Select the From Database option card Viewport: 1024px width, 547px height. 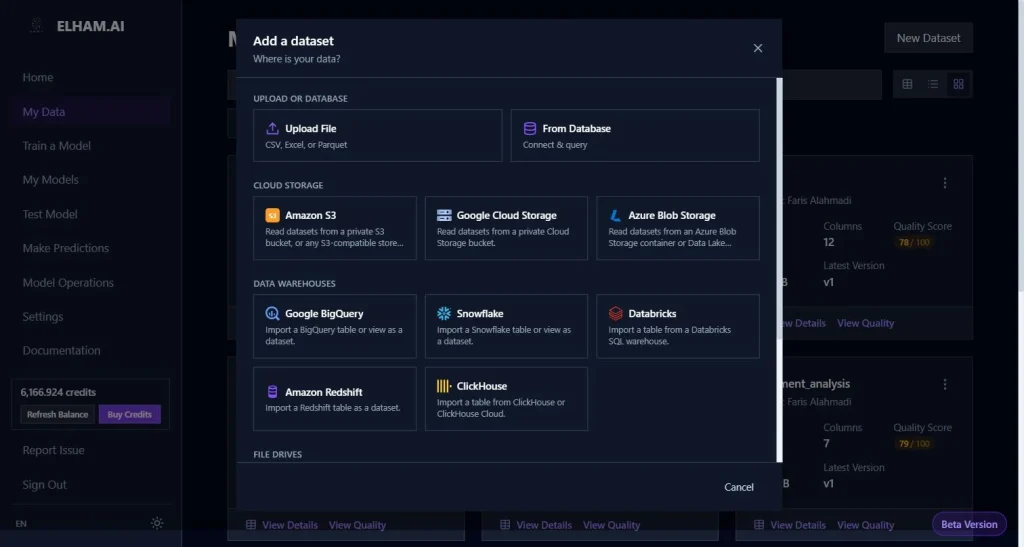635,135
